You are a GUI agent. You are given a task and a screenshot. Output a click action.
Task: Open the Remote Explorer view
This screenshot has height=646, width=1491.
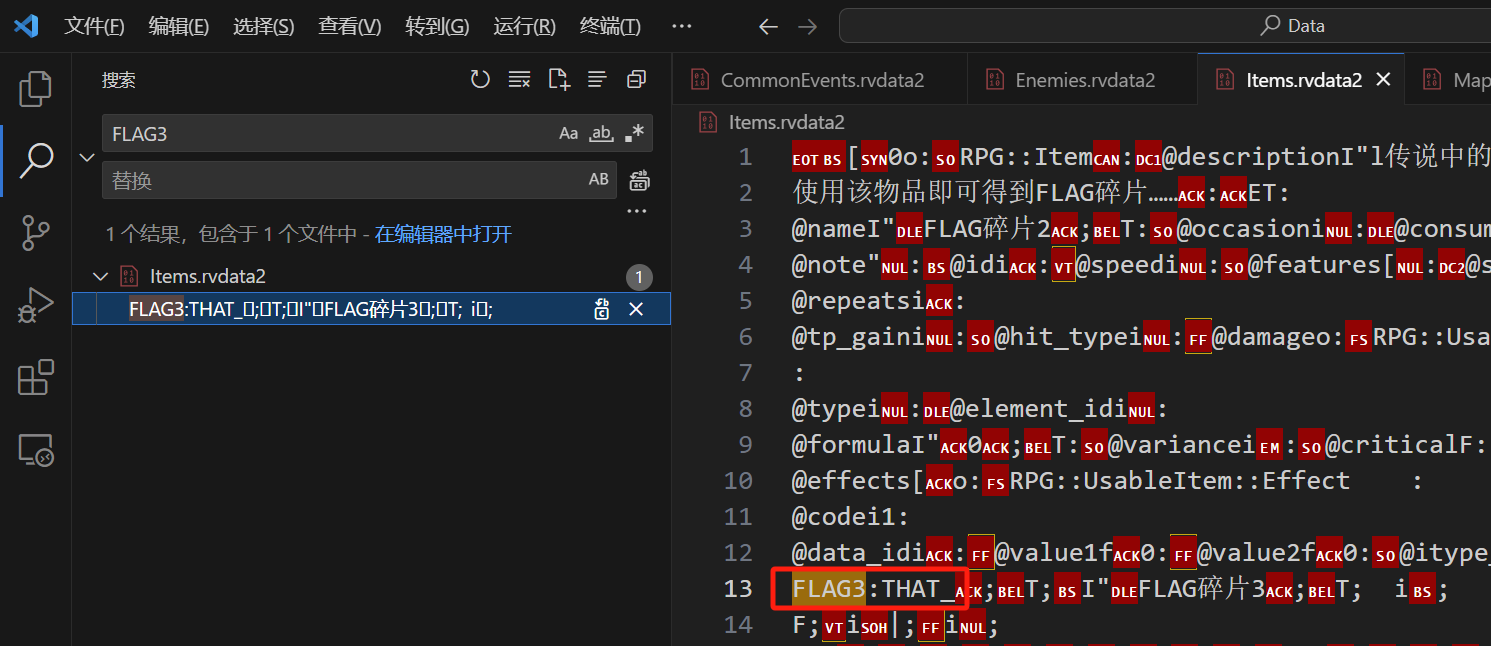(x=36, y=451)
